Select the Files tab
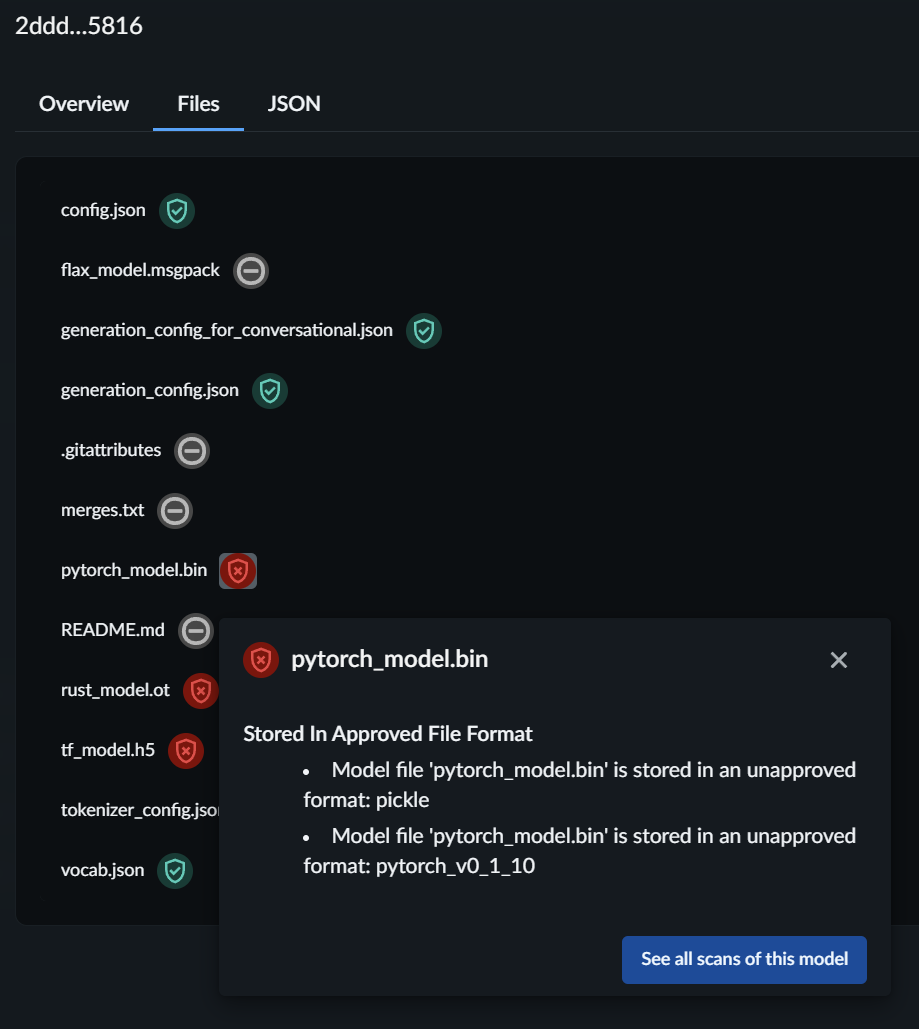Viewport: 919px width, 1029px height. pos(197,104)
